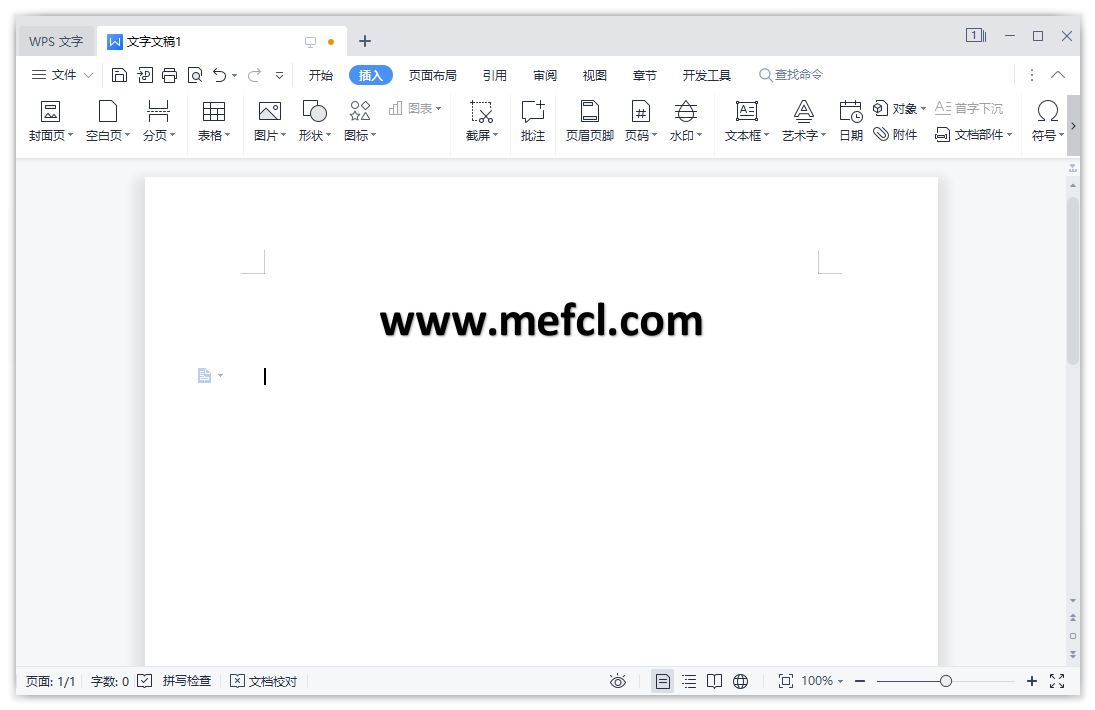Click the Redo arrow icon

[x=254, y=75]
